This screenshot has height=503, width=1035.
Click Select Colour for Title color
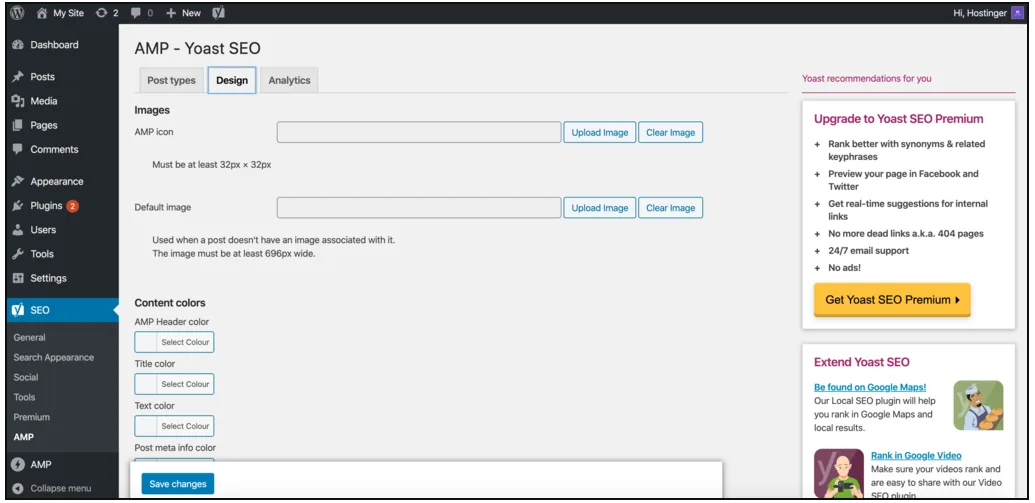pyautogui.click(x=185, y=384)
